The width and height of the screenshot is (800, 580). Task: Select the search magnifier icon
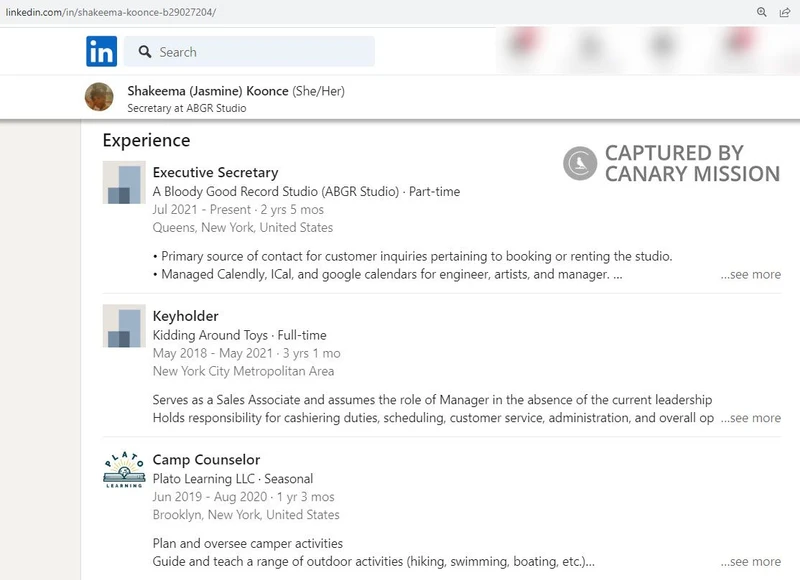click(145, 52)
